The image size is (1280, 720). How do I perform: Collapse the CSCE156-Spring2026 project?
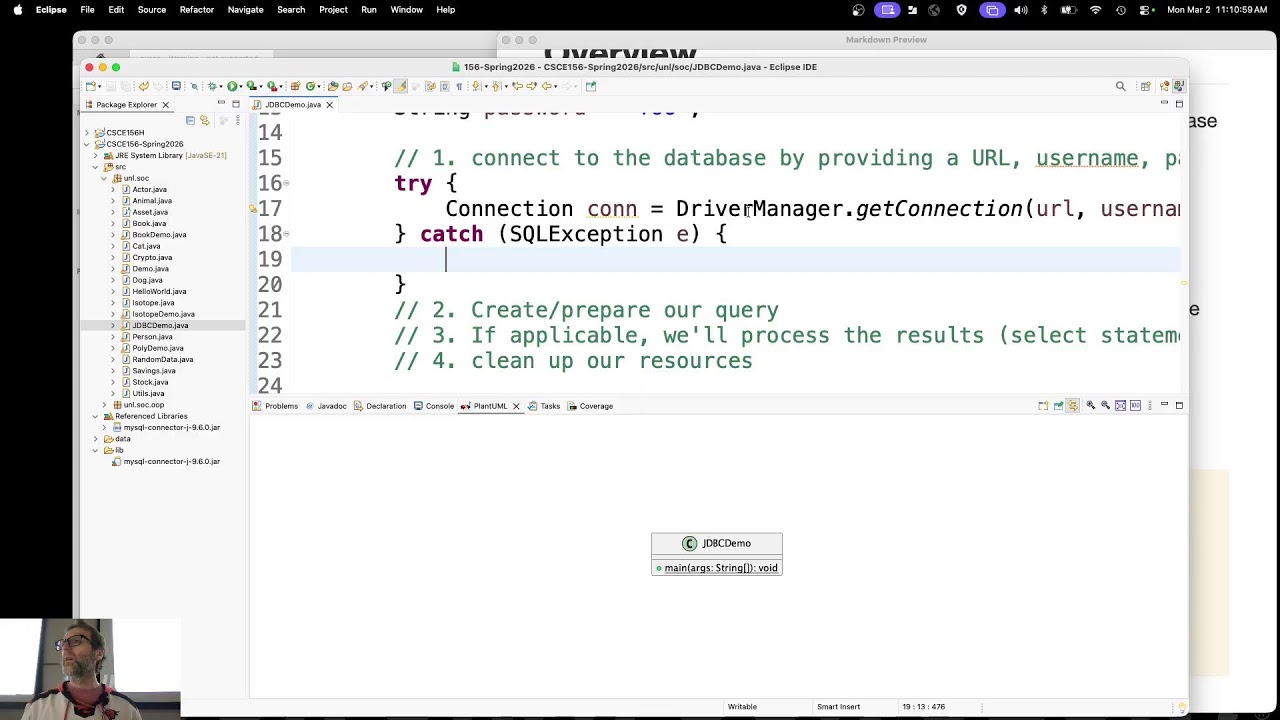(x=87, y=144)
